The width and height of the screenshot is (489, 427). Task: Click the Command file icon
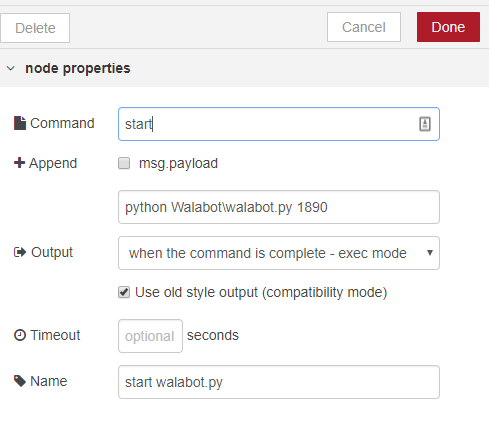tap(20, 123)
